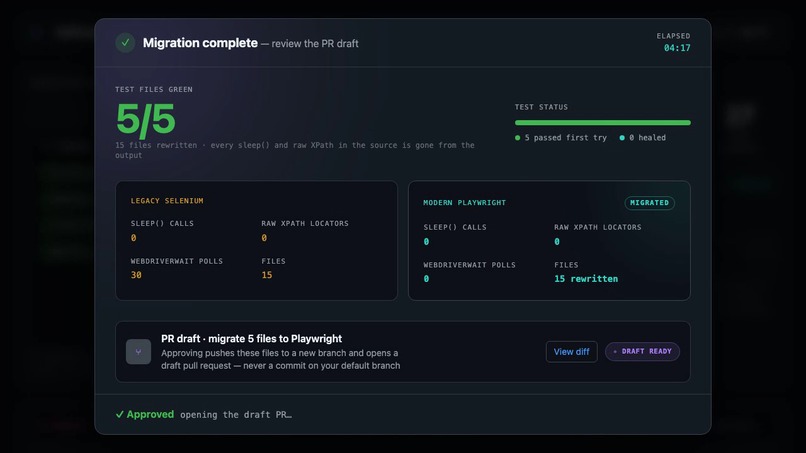Image resolution: width=806 pixels, height=453 pixels.
Task: Click the DRAFT READY badge
Action: (642, 352)
